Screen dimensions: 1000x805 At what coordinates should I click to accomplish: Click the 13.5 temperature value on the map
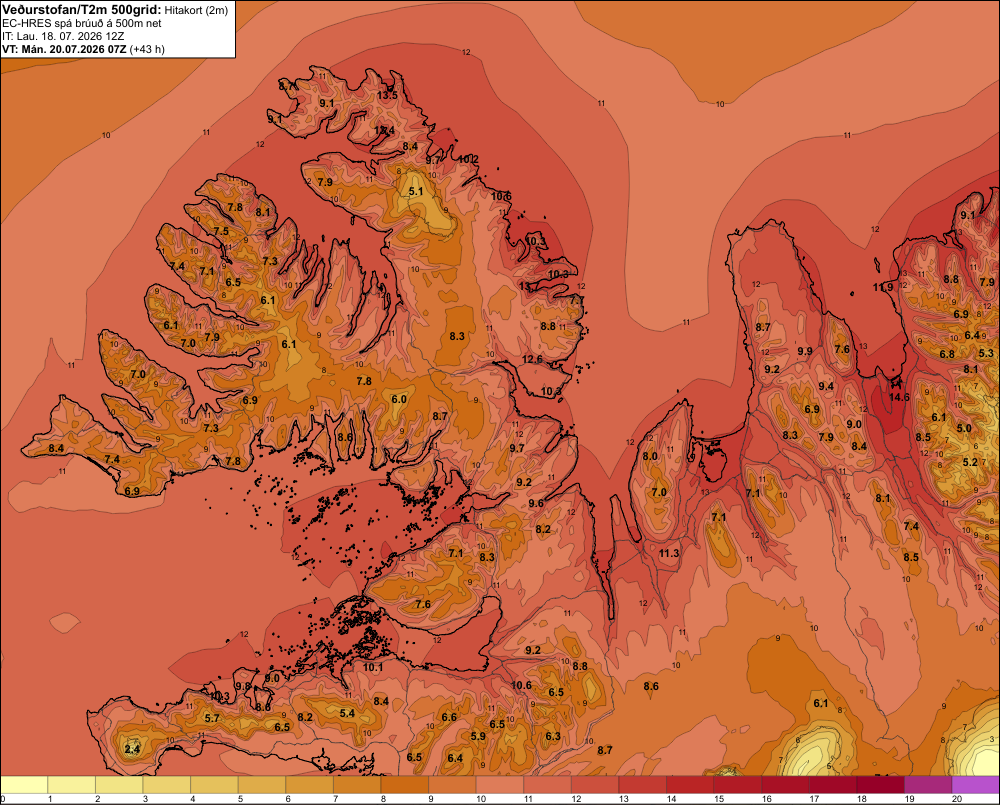(x=386, y=96)
